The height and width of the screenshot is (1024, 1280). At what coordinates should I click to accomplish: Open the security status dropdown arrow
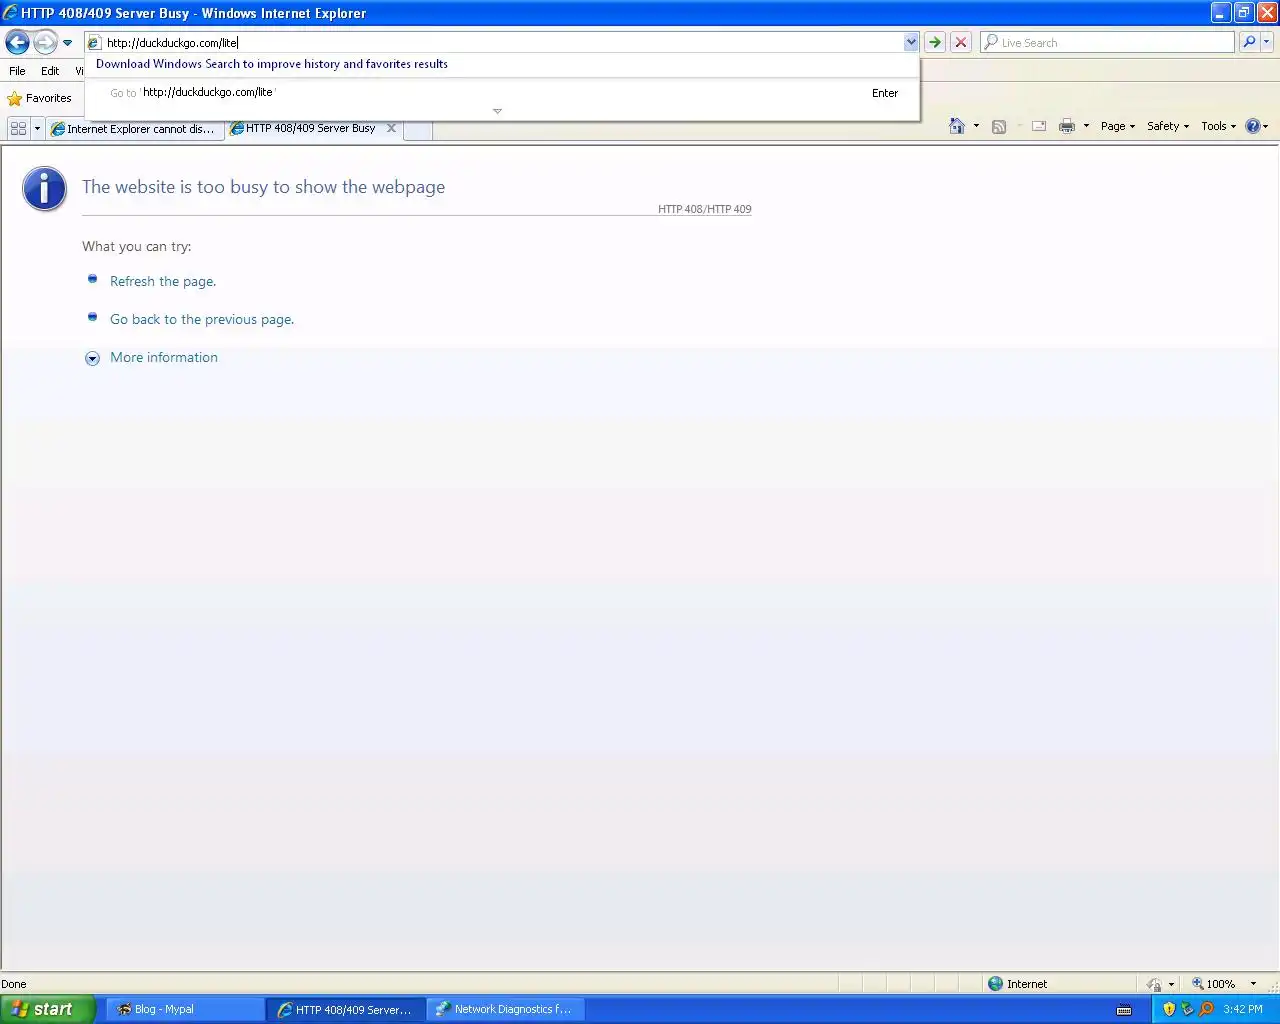(1171, 984)
